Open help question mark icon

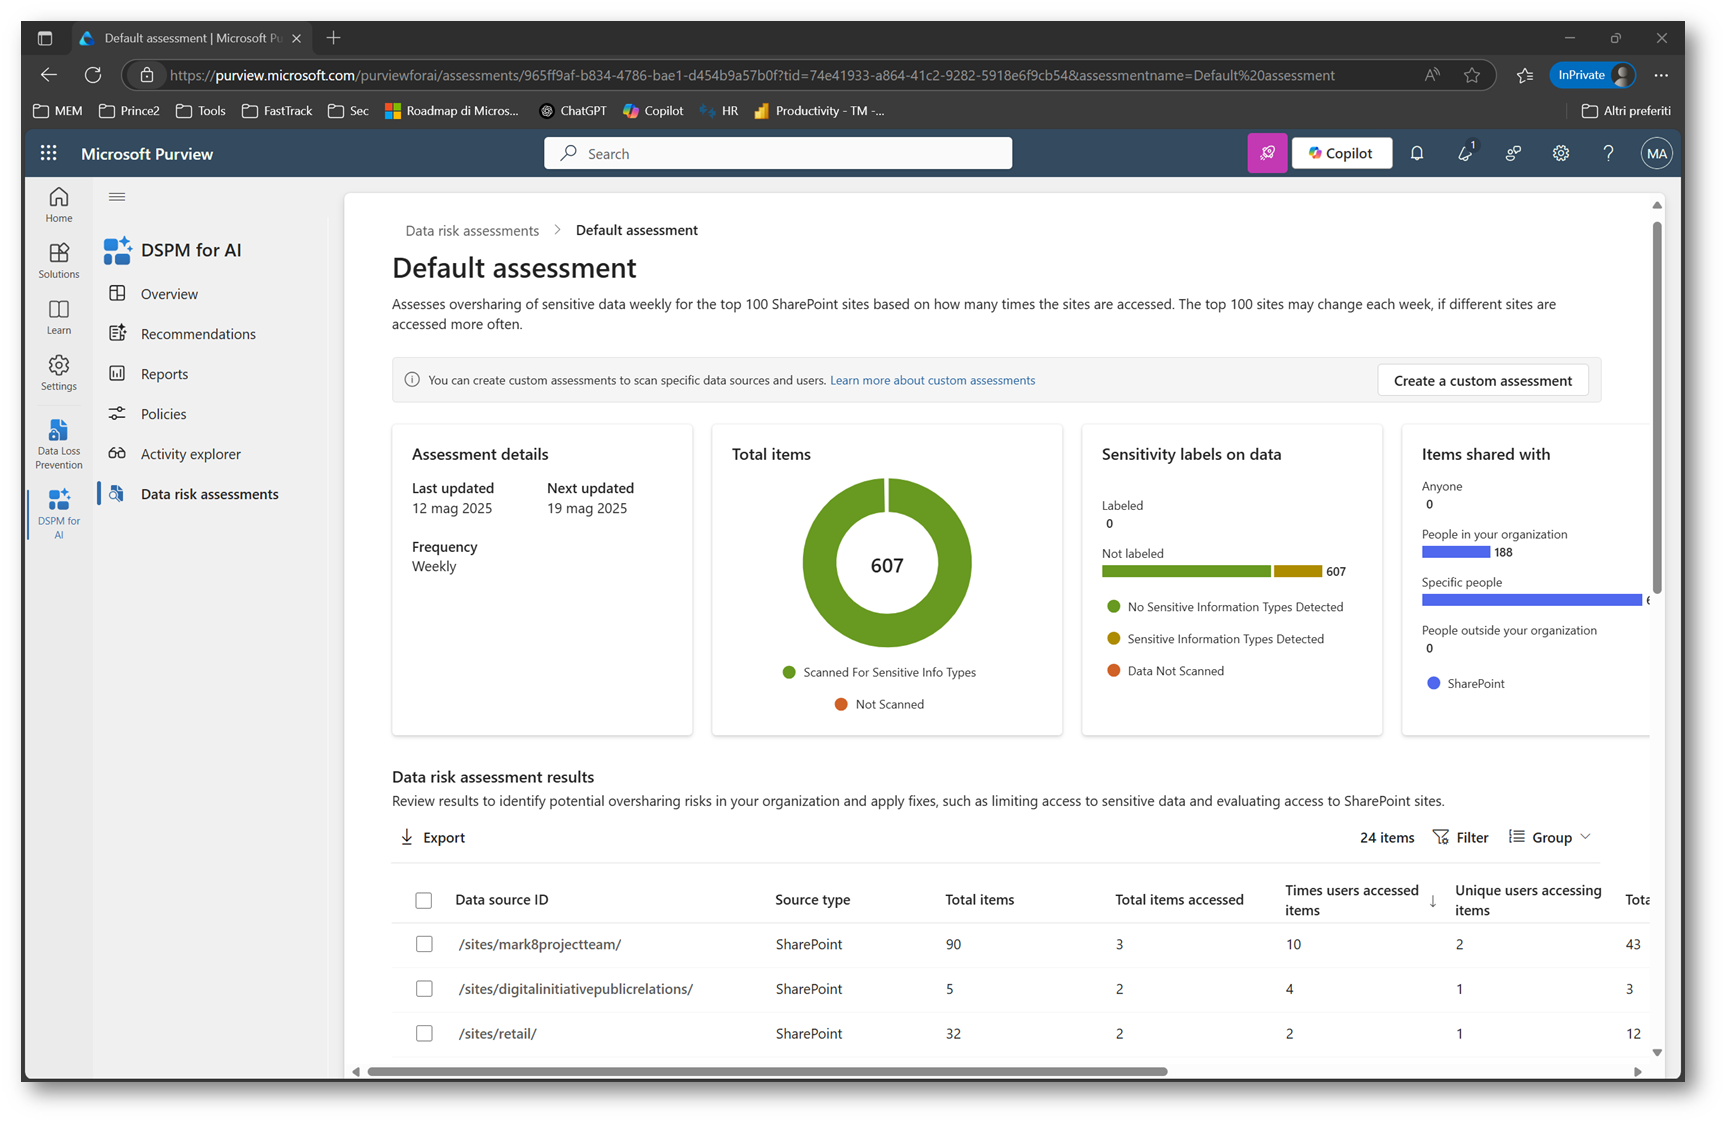tap(1608, 153)
